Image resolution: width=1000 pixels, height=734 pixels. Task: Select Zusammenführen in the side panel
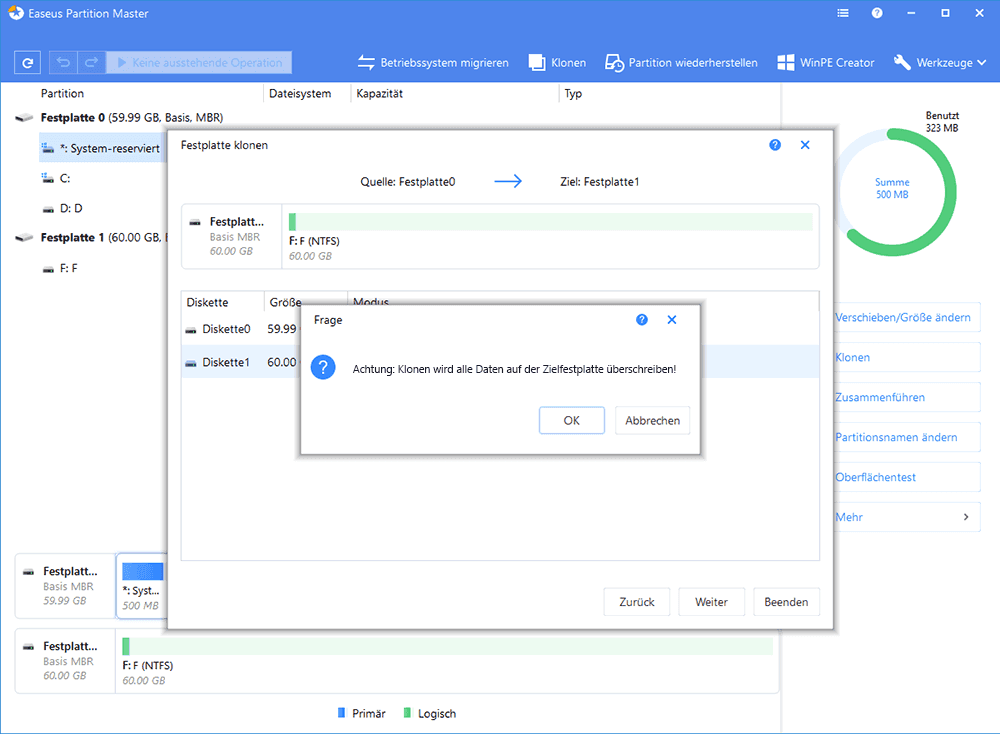point(907,397)
